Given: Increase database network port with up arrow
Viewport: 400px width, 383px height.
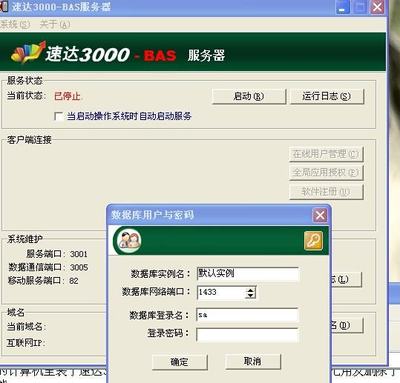Looking at the screenshot, I should pos(250,289).
